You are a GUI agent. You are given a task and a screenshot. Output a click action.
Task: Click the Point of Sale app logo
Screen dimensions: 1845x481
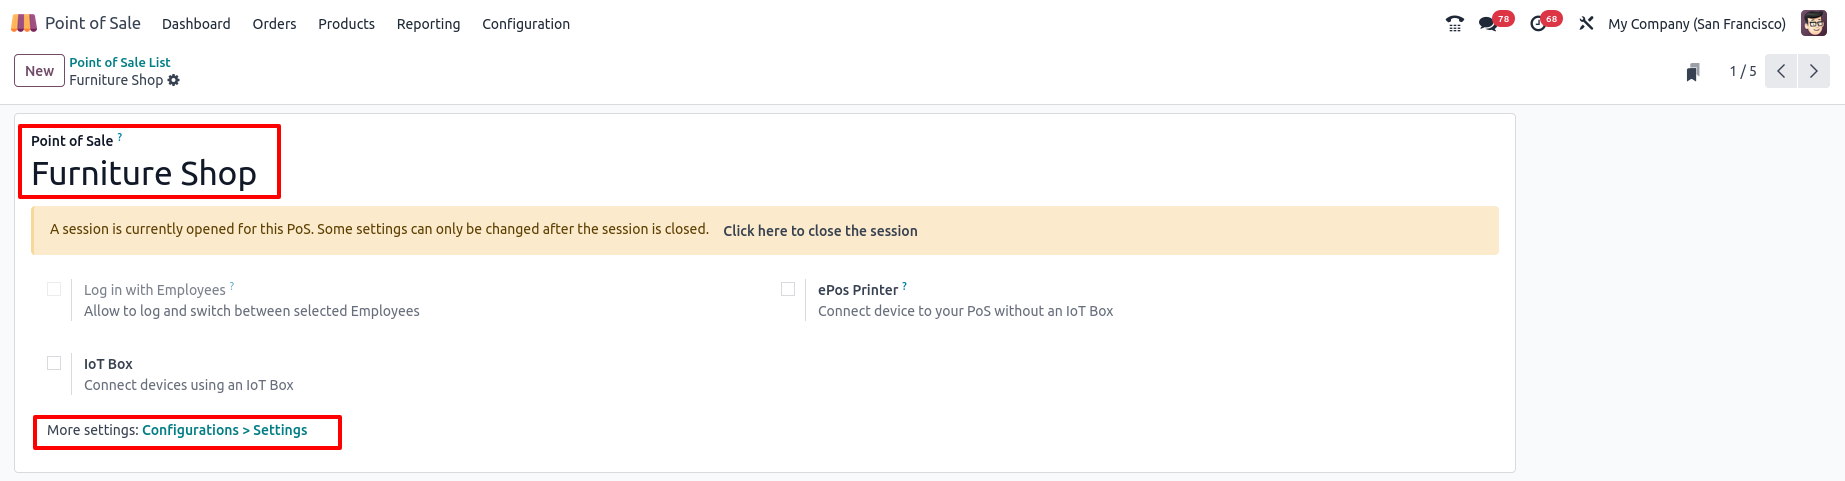[24, 23]
